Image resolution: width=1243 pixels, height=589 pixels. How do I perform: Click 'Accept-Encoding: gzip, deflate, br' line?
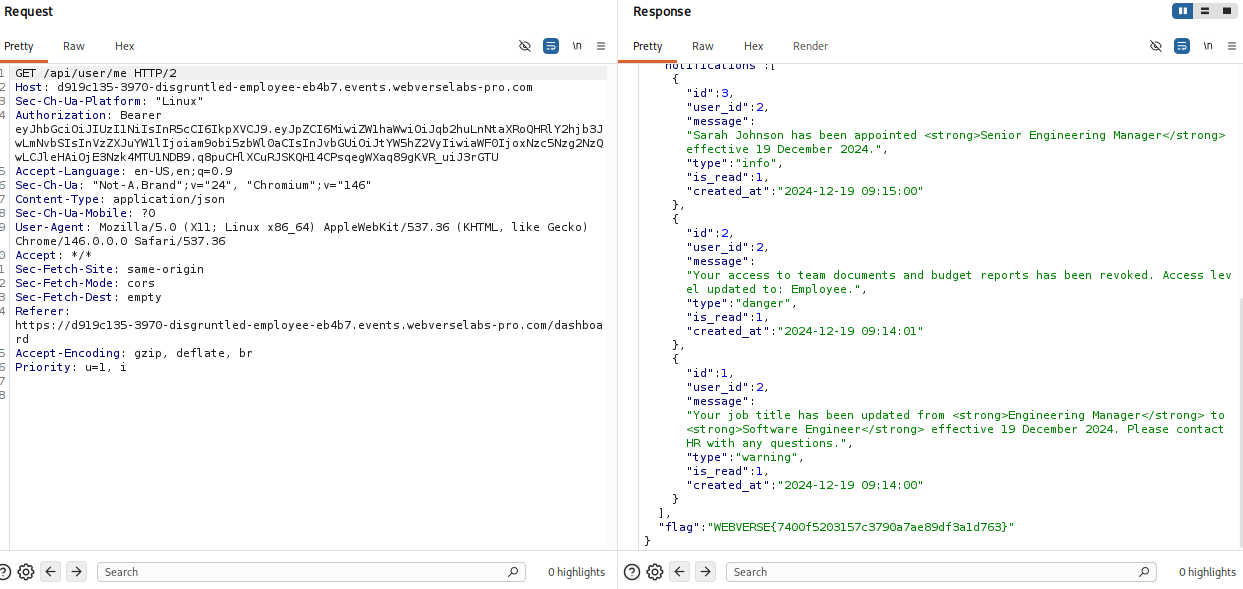(133, 354)
